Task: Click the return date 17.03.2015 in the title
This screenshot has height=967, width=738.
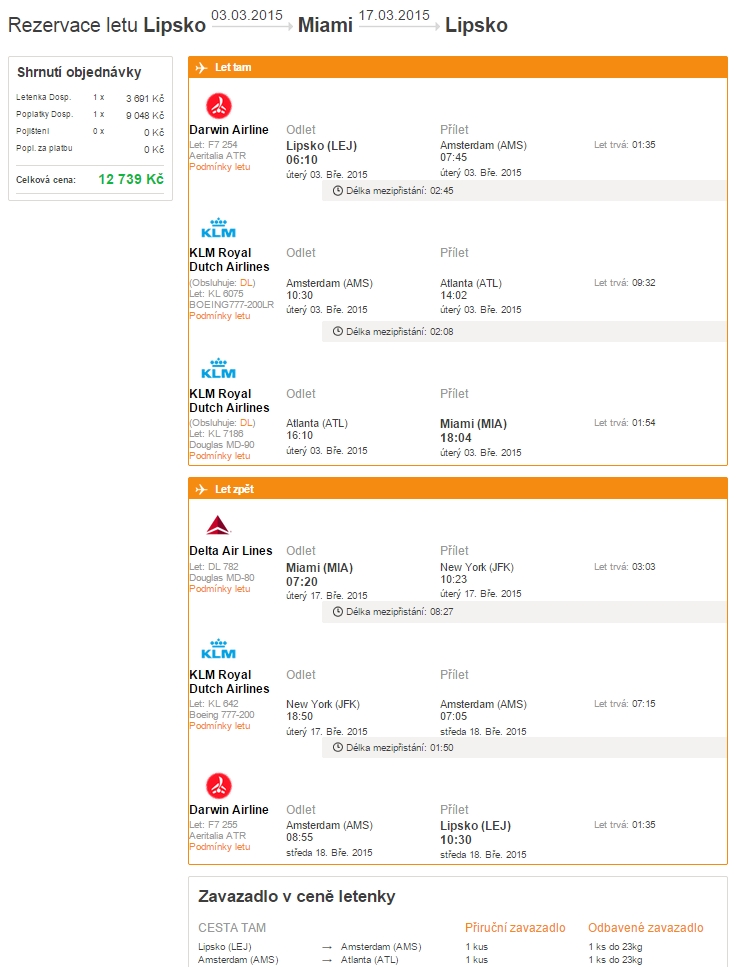Action: click(x=394, y=15)
